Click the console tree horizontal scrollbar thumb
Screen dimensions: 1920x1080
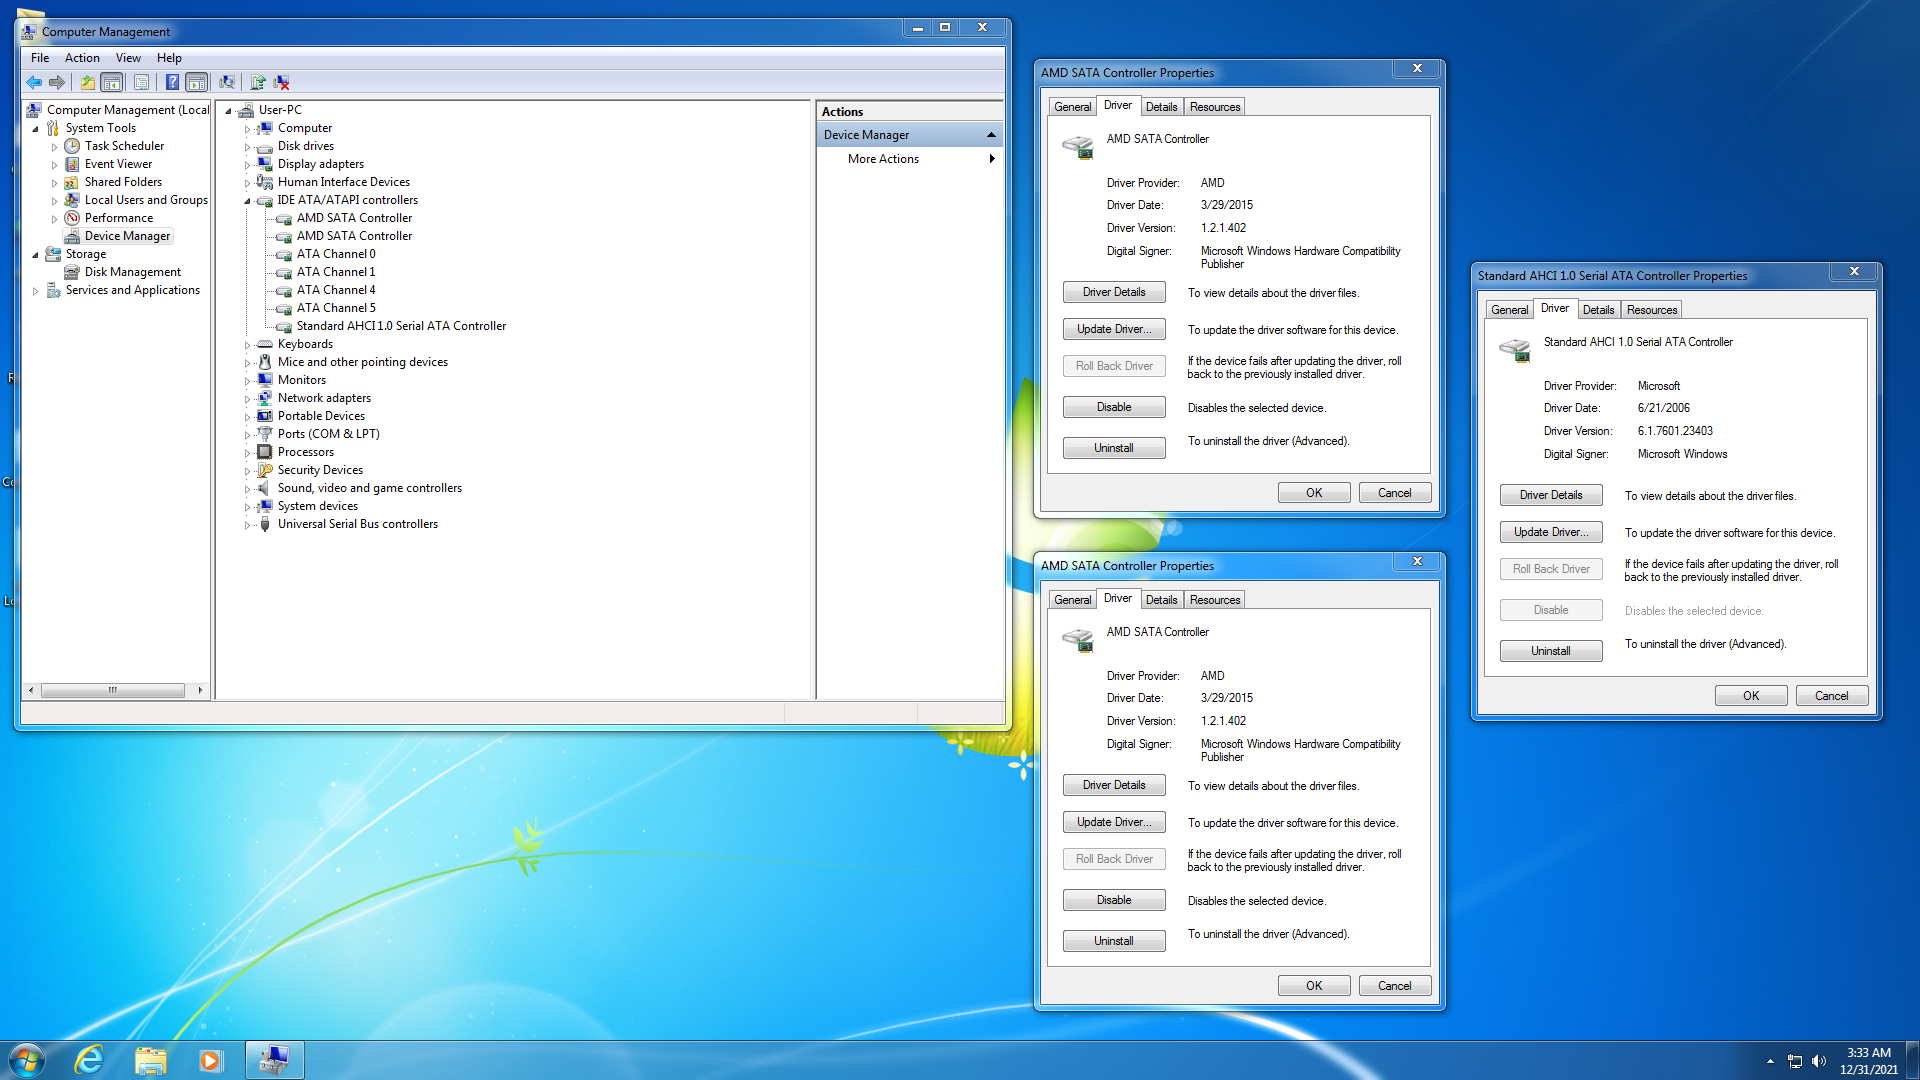click(112, 690)
